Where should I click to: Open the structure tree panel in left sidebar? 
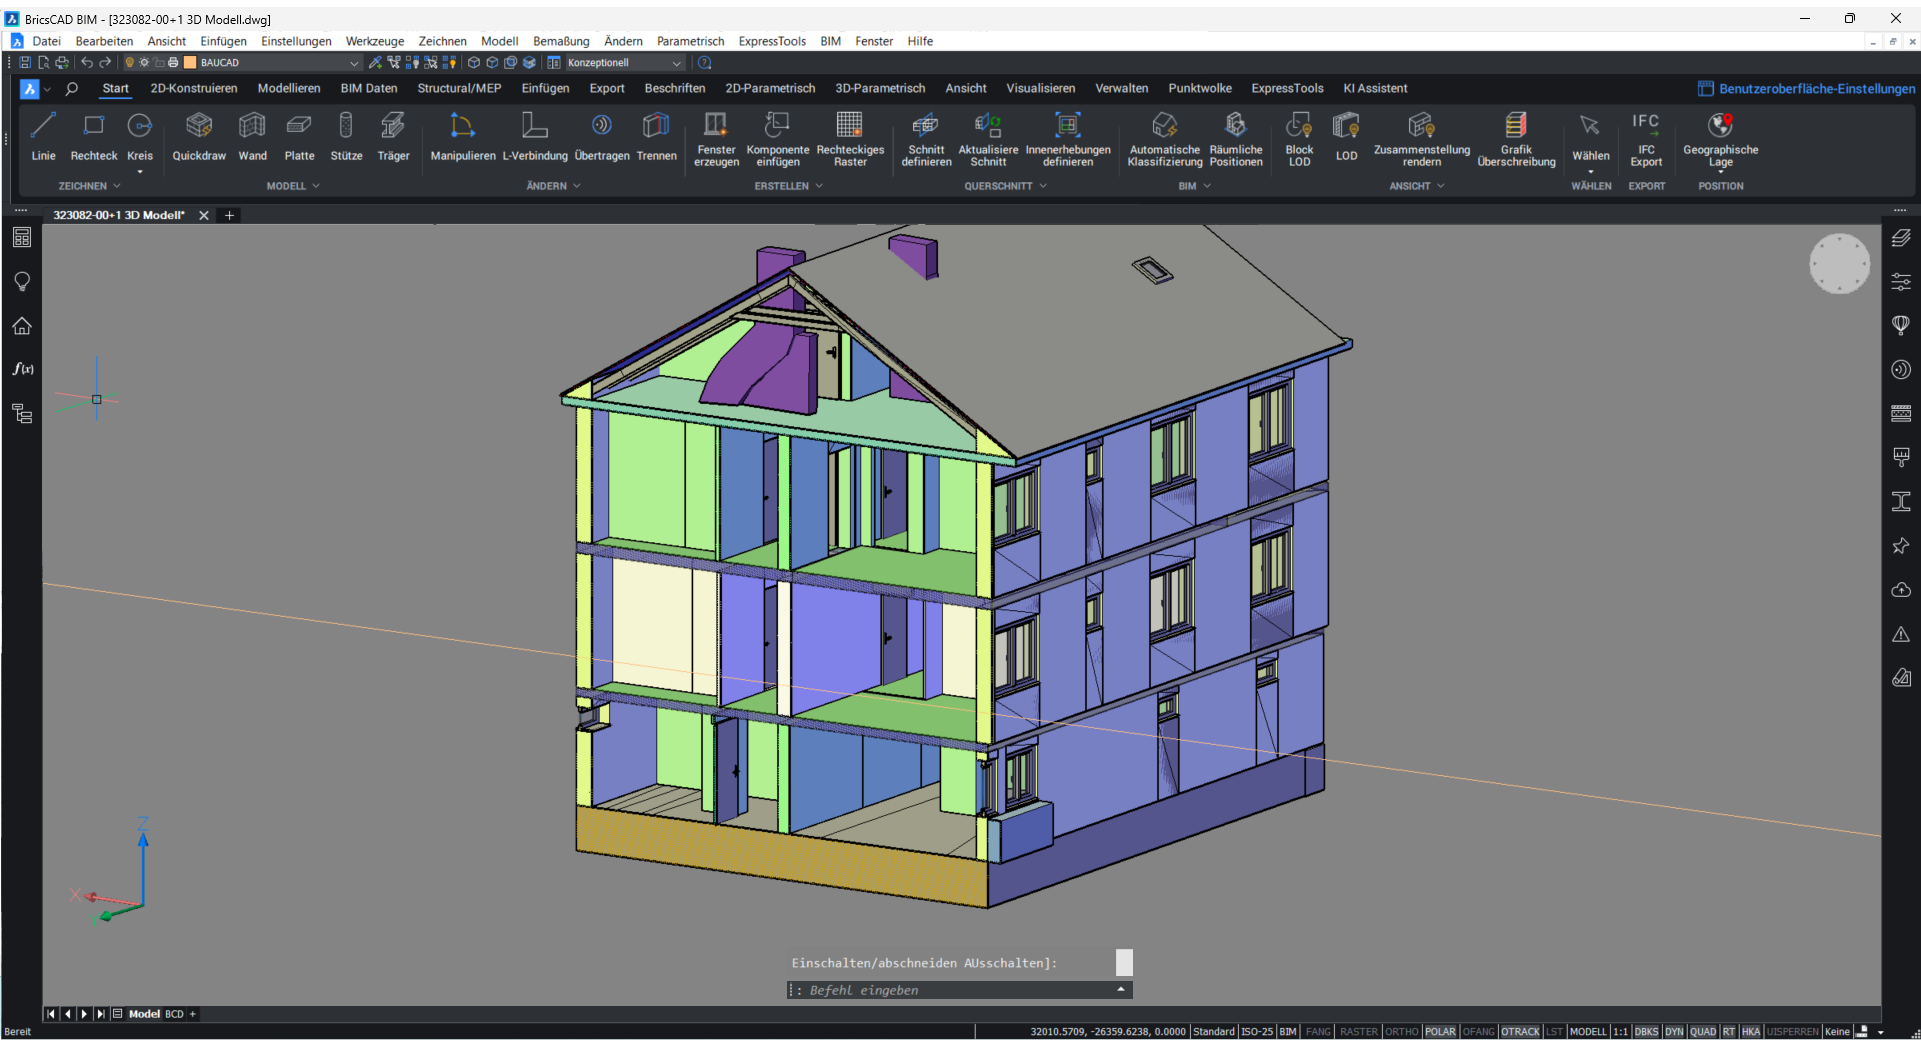click(22, 413)
